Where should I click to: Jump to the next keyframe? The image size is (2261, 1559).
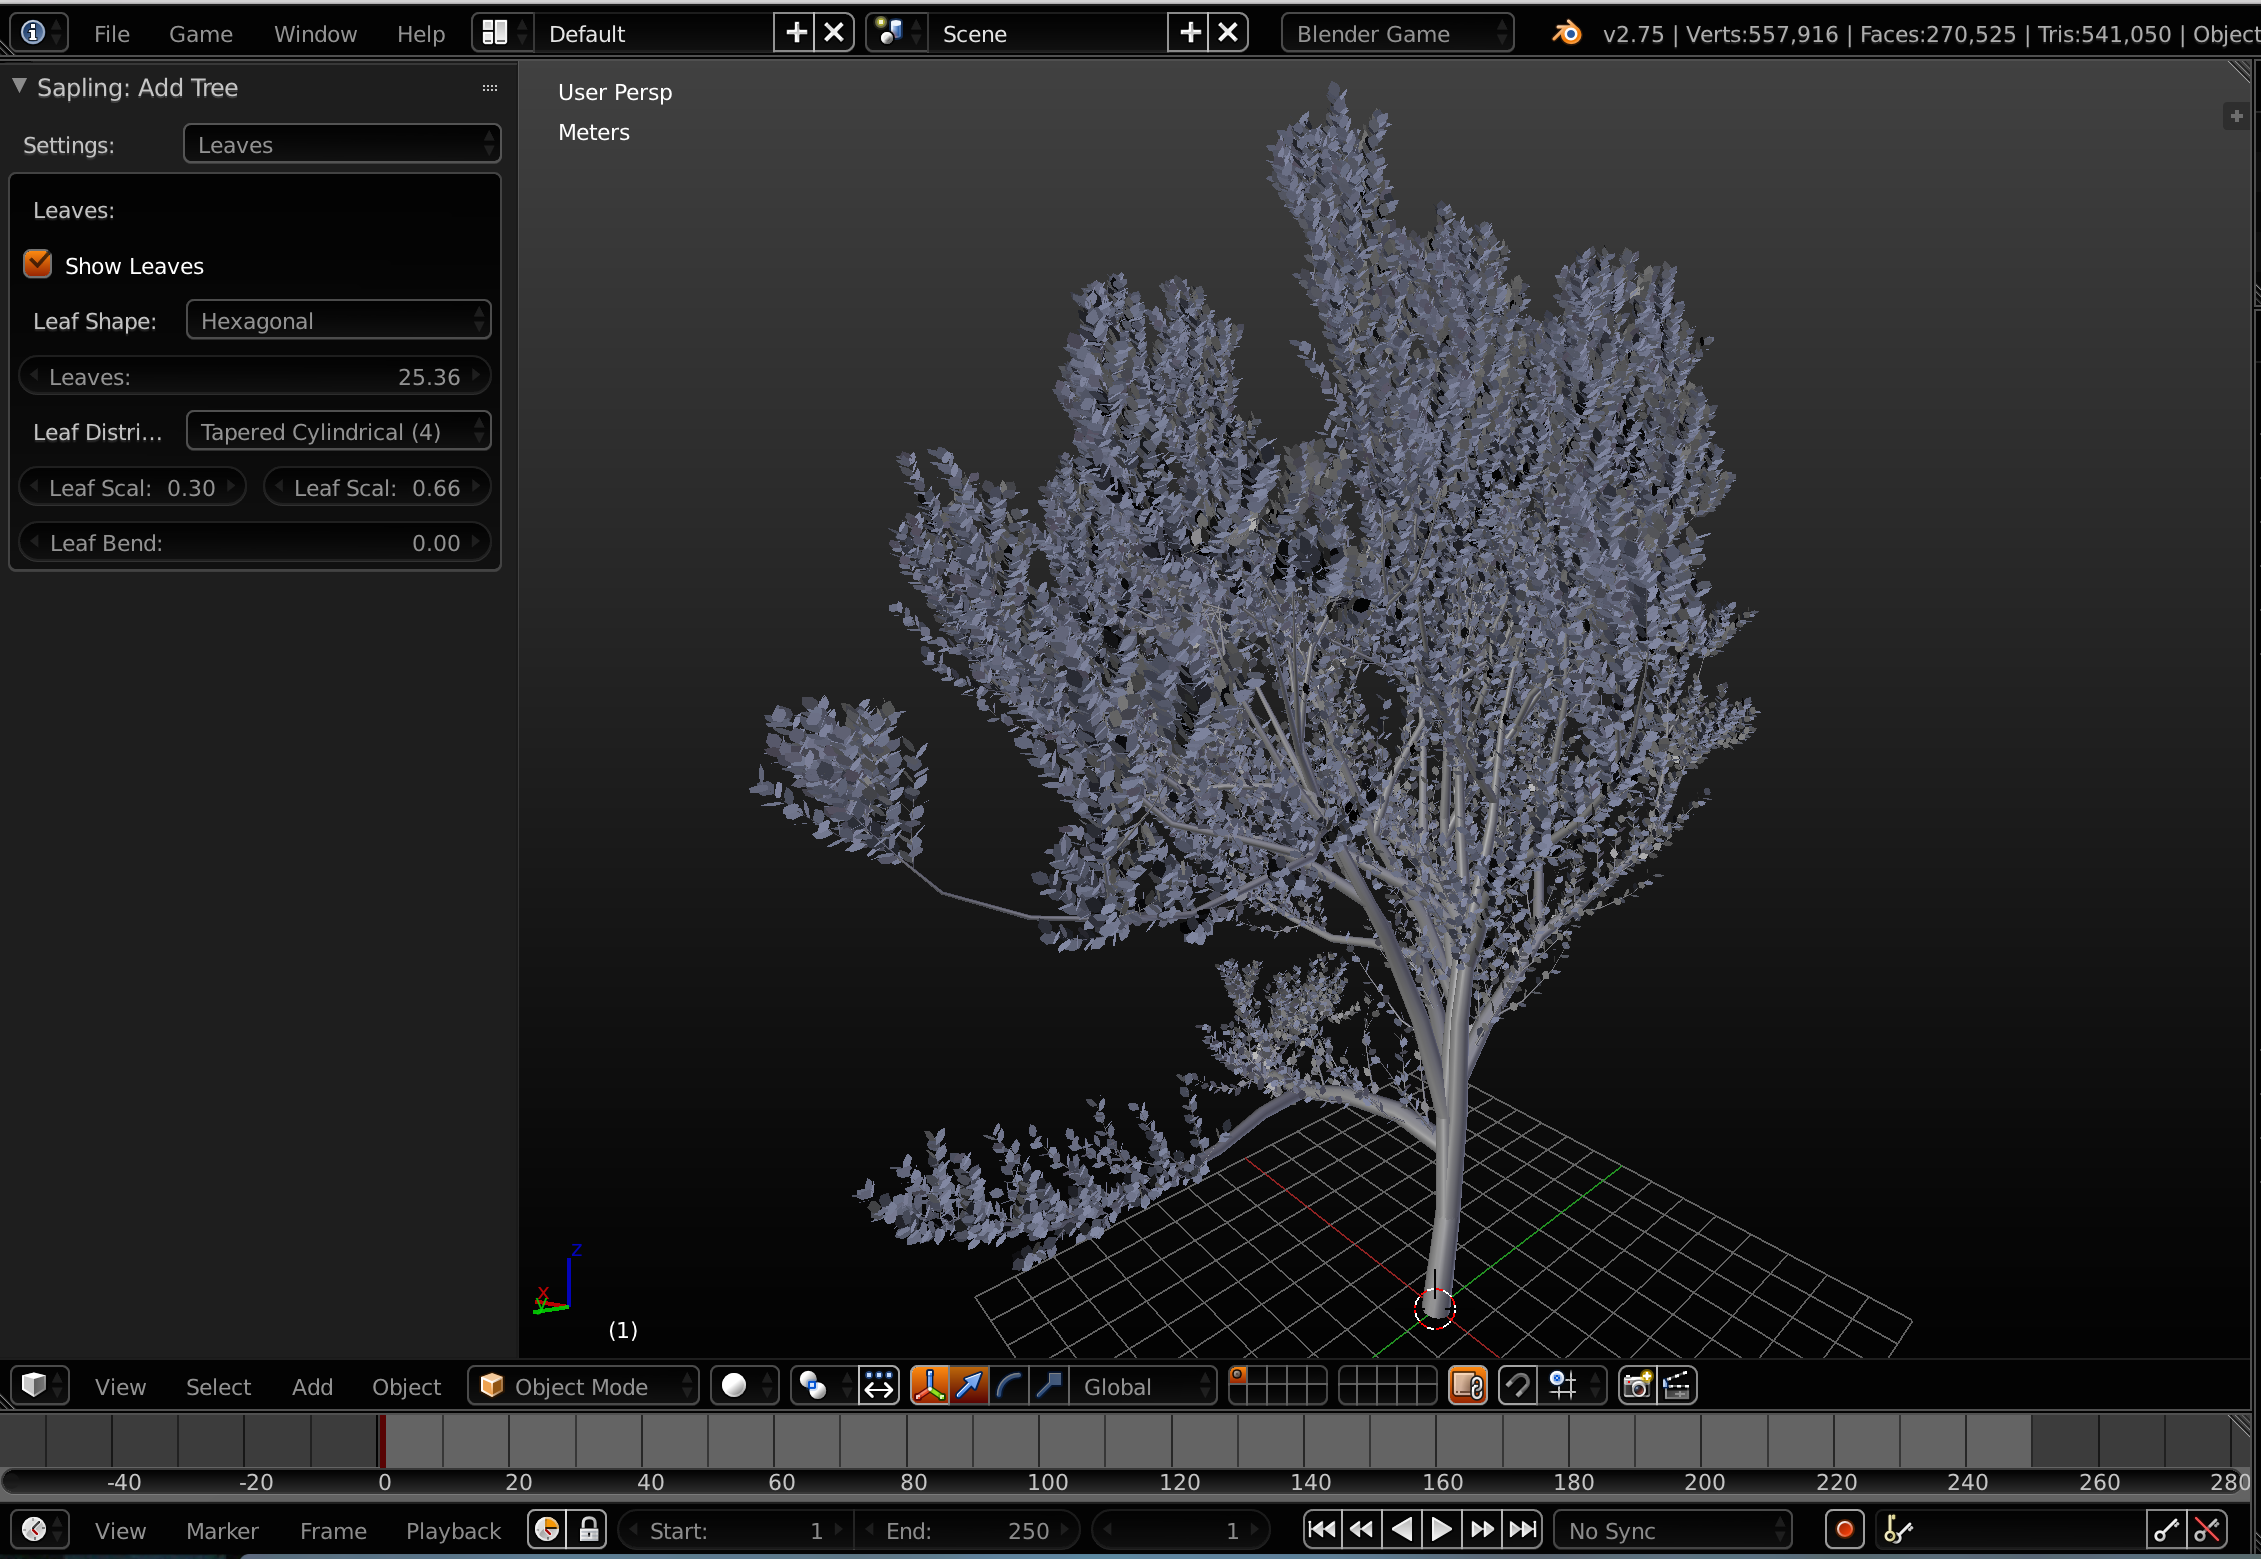click(x=1482, y=1529)
